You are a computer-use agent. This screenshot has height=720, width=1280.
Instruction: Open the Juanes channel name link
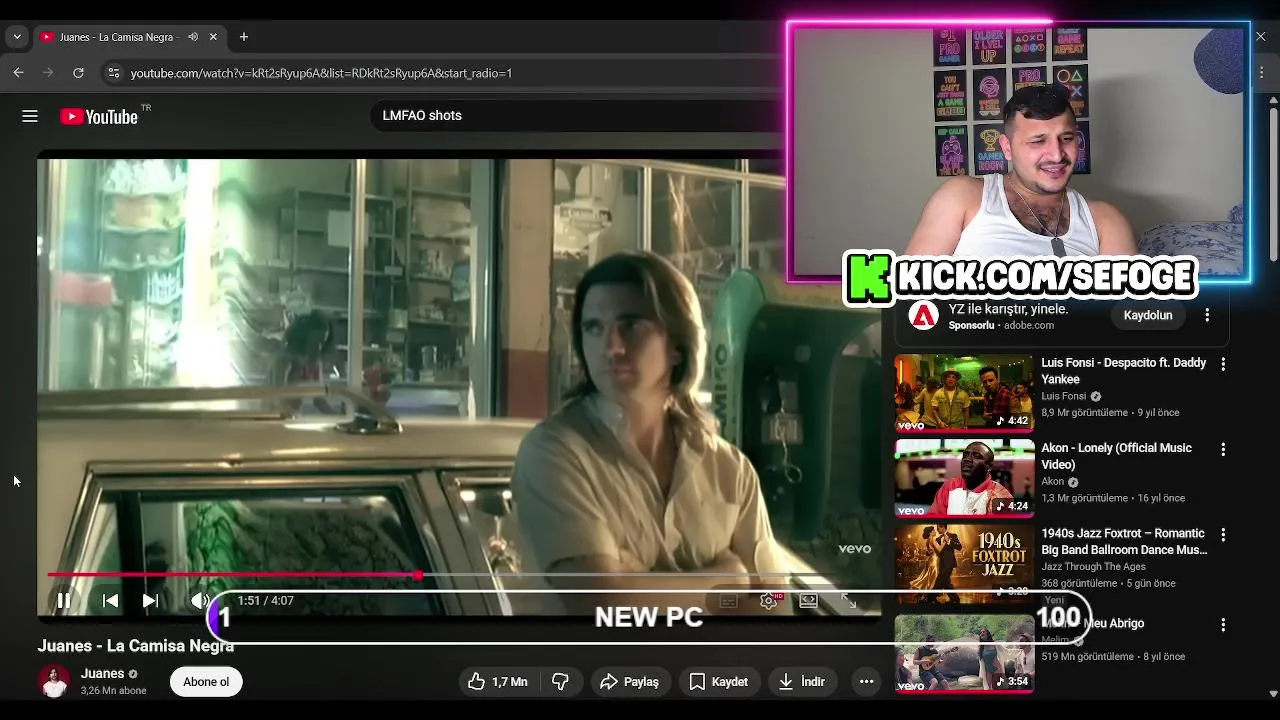(x=102, y=674)
